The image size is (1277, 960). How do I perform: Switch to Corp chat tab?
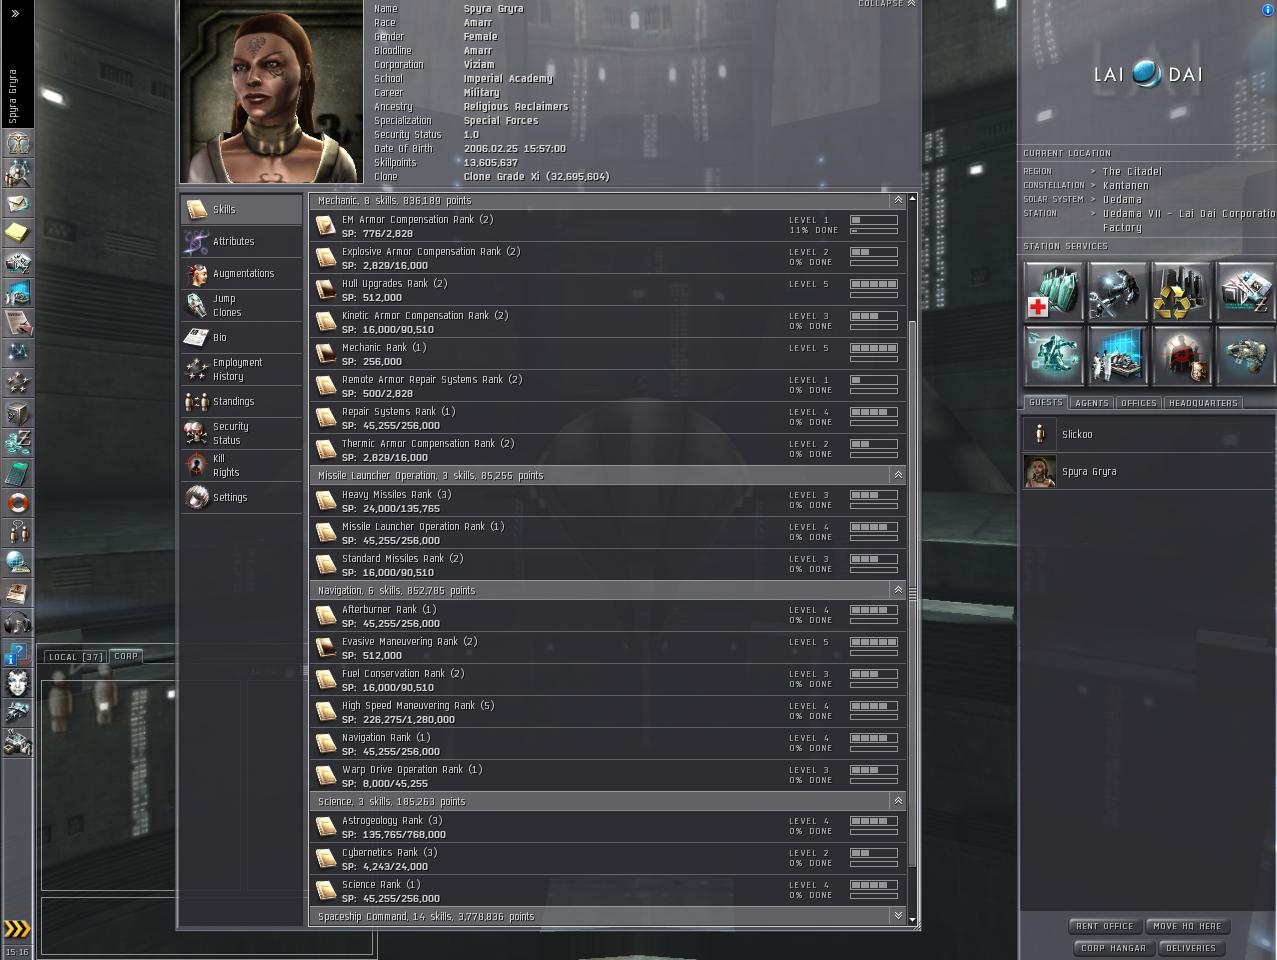point(126,656)
